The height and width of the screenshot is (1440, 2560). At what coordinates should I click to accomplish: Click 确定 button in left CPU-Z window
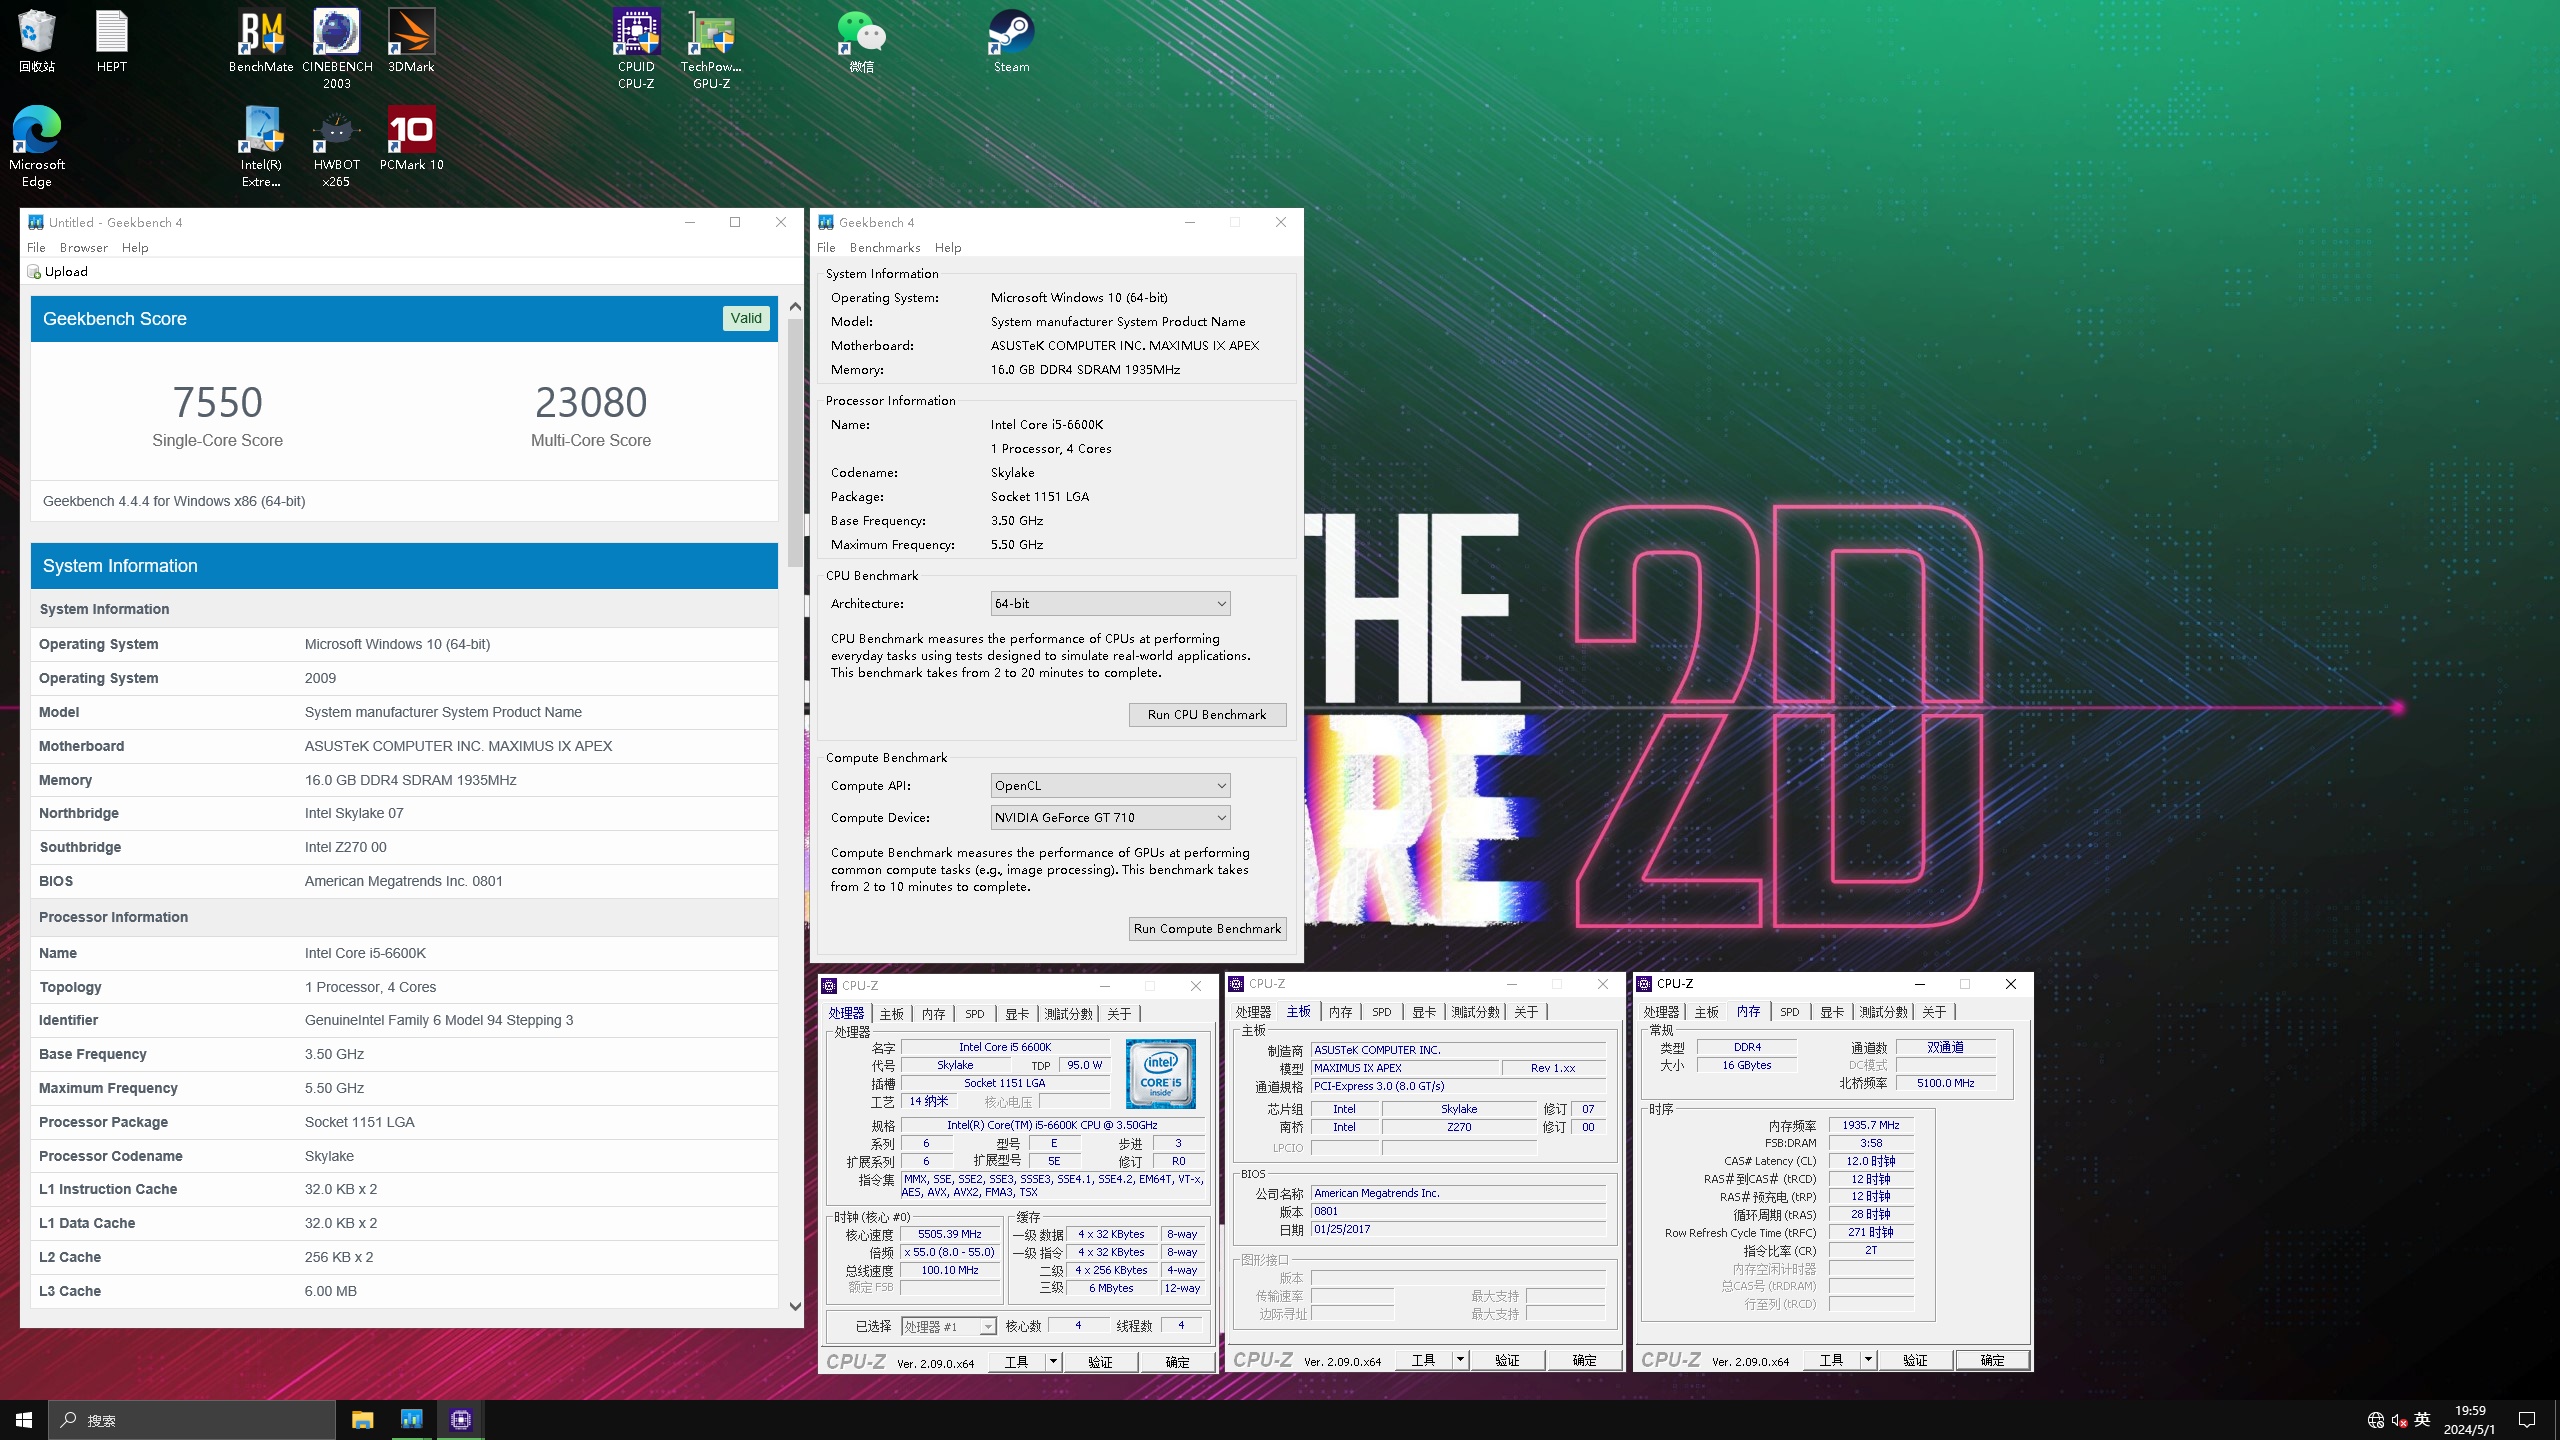(1177, 1362)
